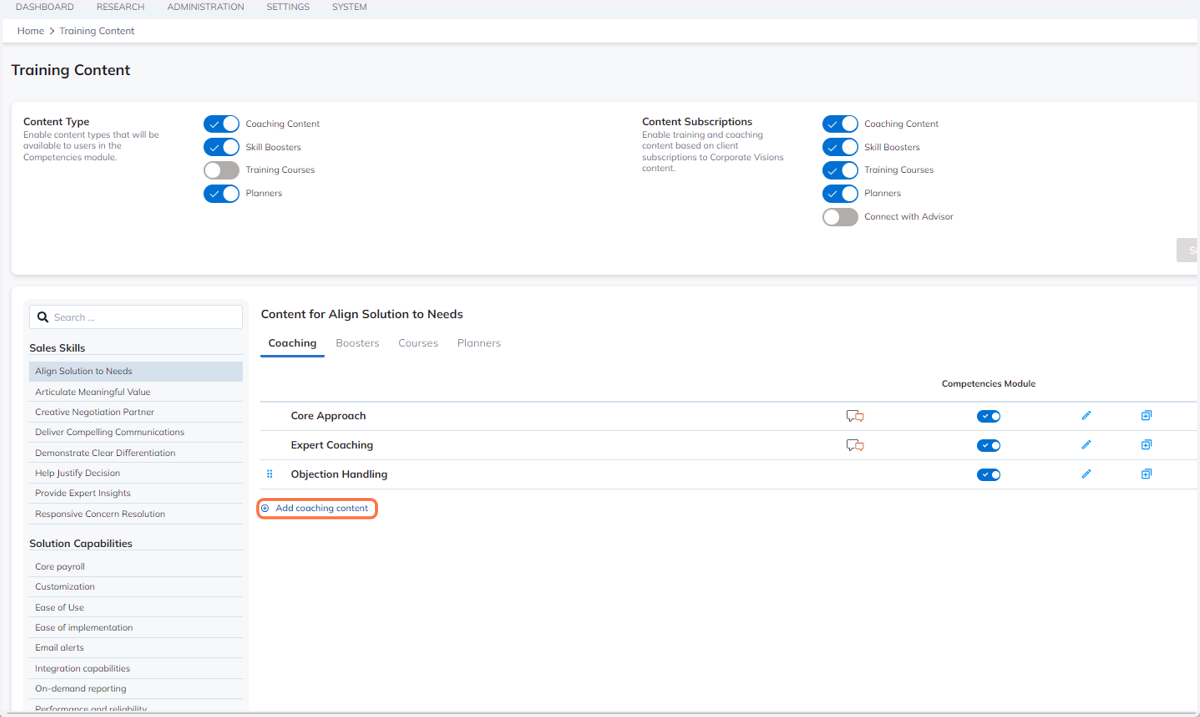Image resolution: width=1200 pixels, height=717 pixels.
Task: Click into the Search input field
Action: [x=136, y=317]
